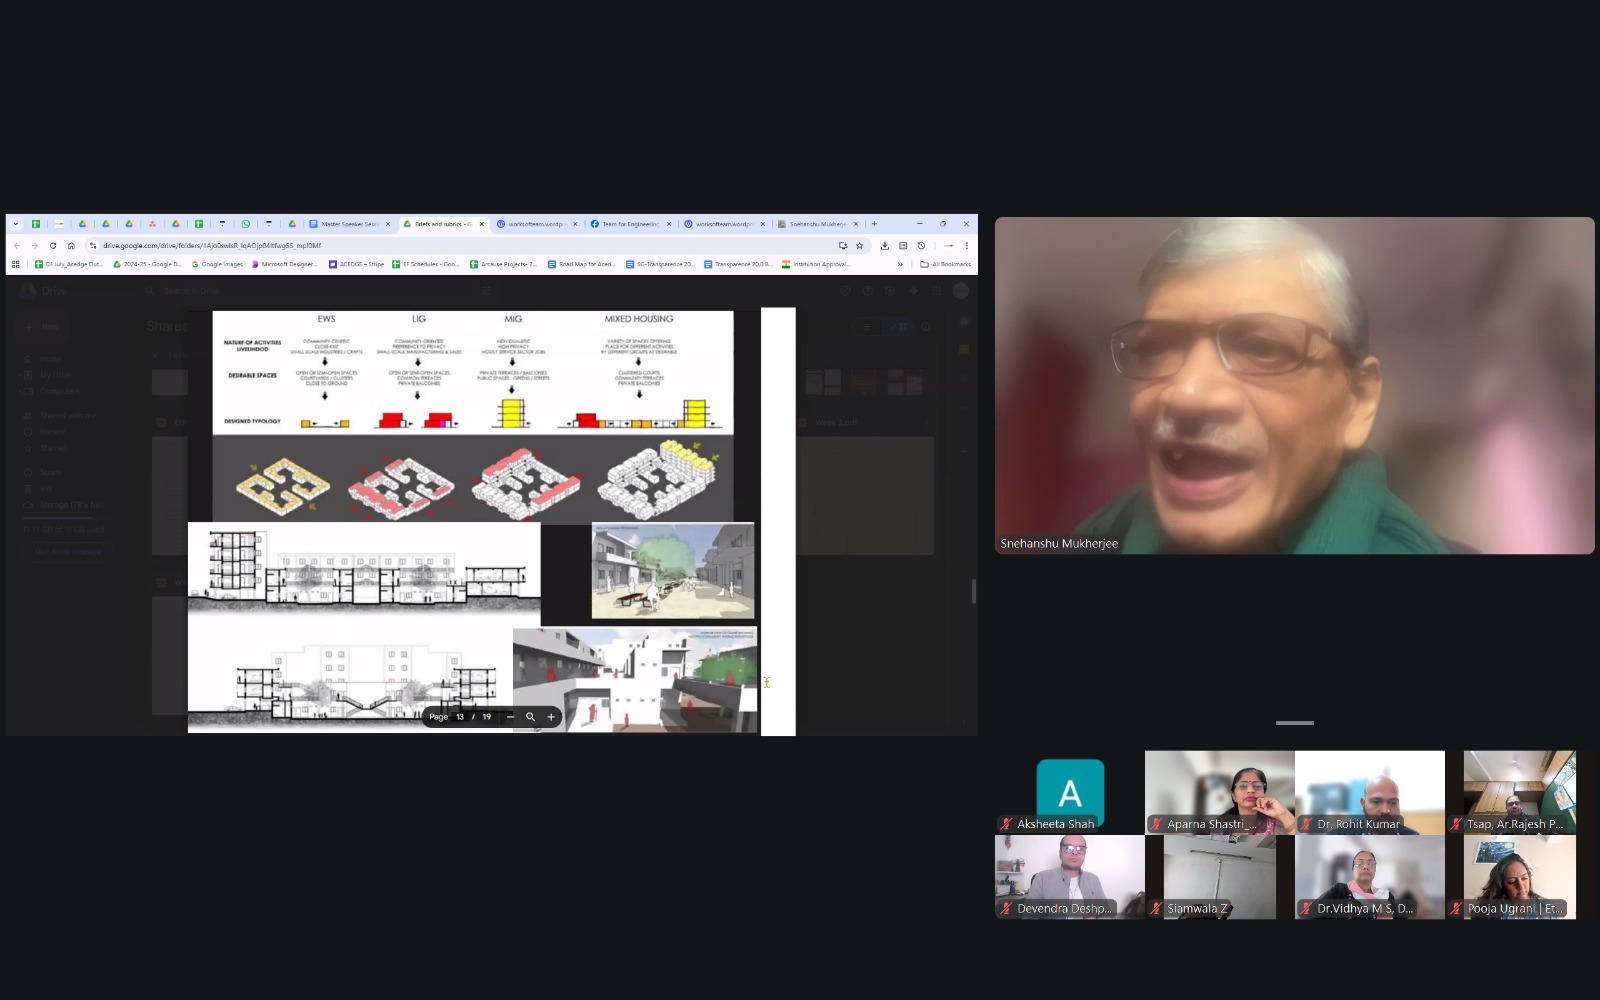Expand the hidden bookmarks overflow chevron
This screenshot has height=1000, width=1600.
(x=900, y=265)
